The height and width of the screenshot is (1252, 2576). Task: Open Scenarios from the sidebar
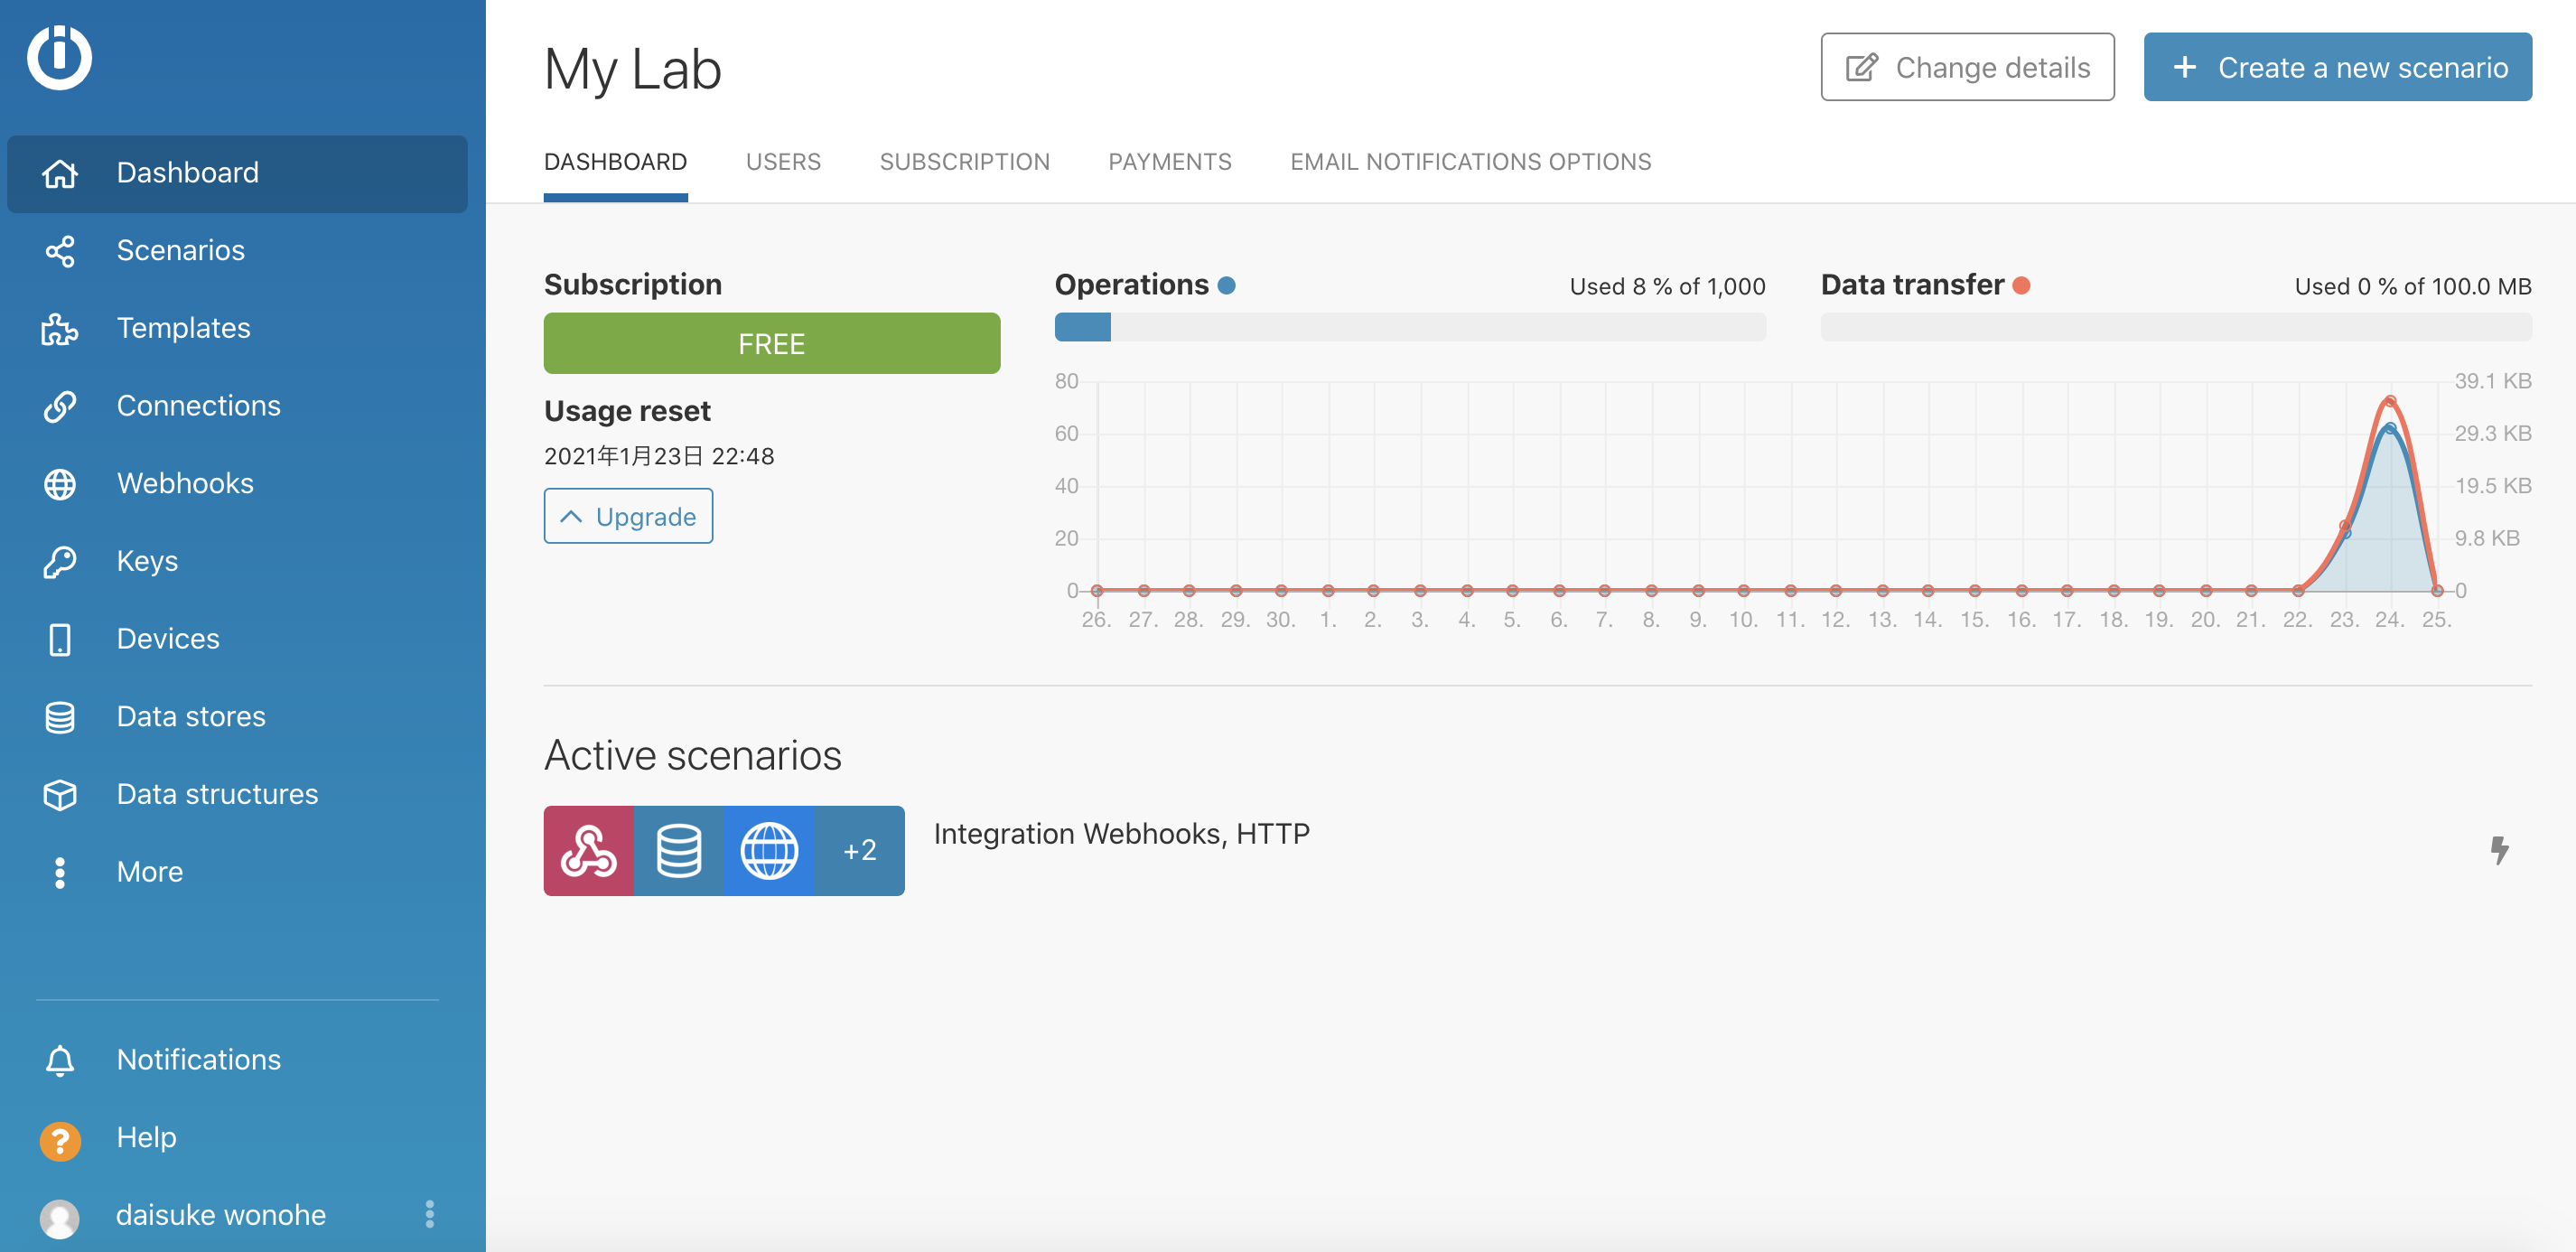180,250
